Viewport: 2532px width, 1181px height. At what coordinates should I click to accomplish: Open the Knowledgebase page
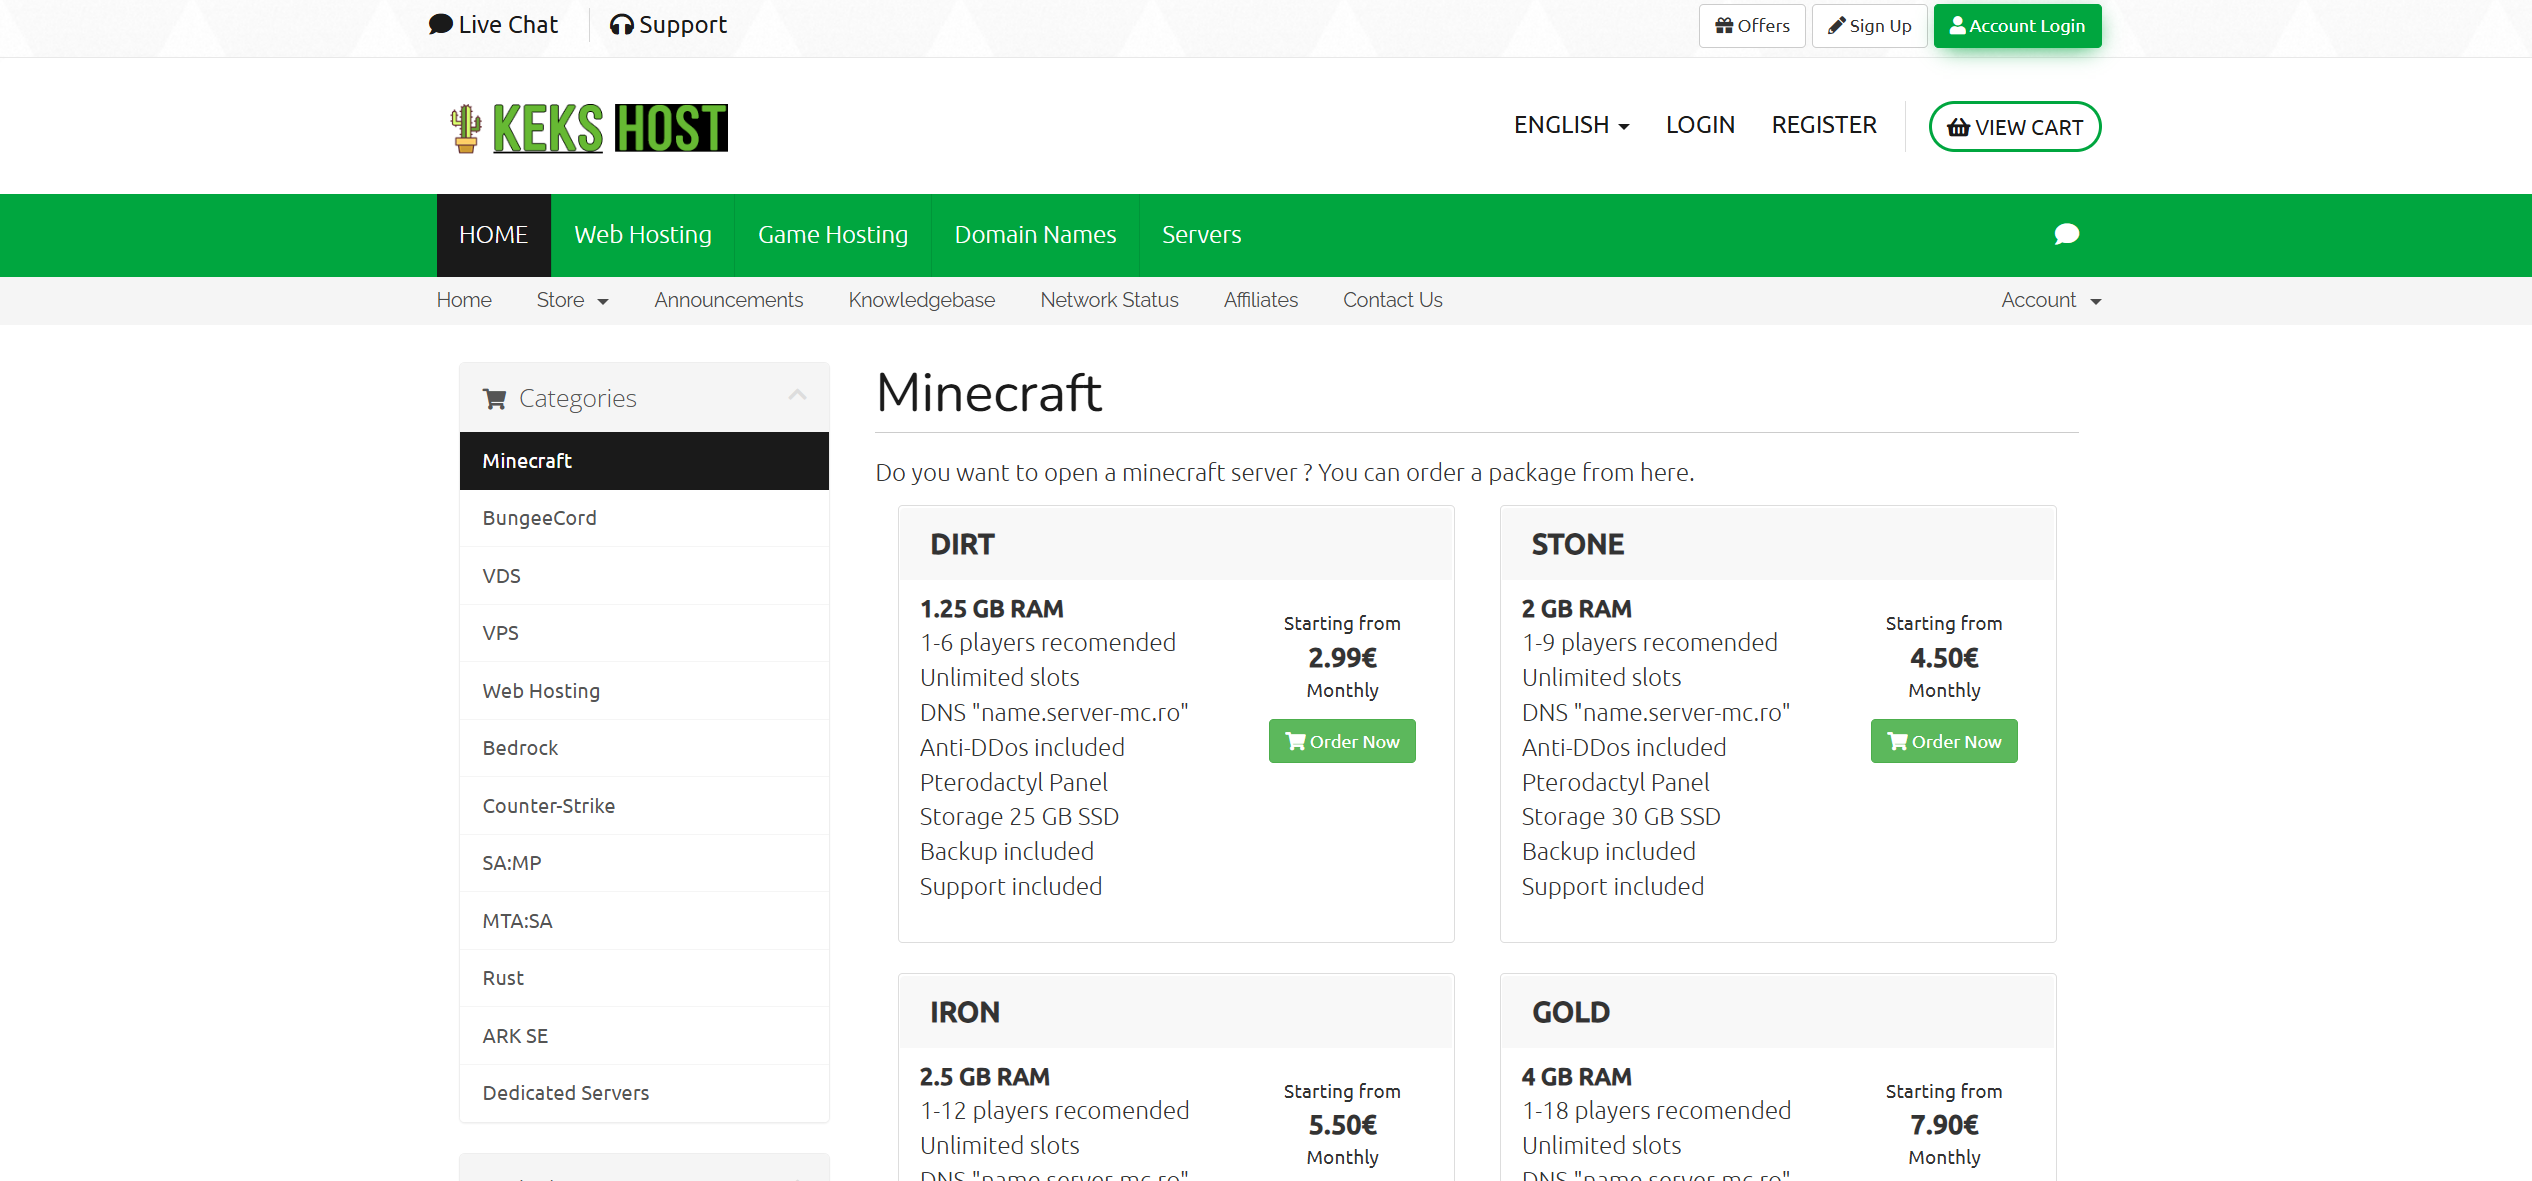[x=922, y=300]
